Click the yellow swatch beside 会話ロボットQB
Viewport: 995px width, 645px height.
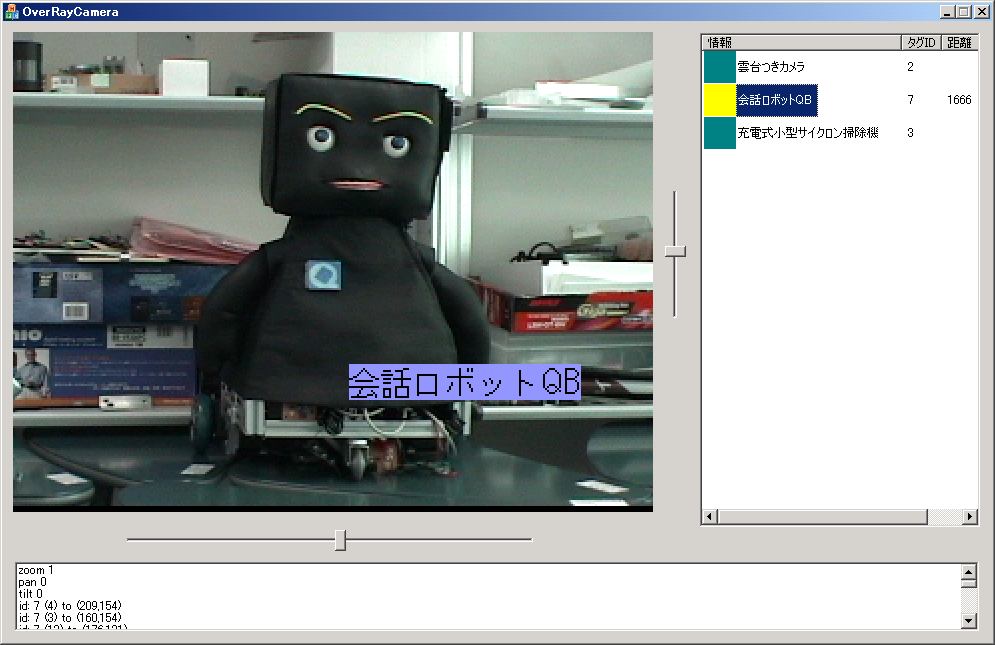pyautogui.click(x=720, y=100)
